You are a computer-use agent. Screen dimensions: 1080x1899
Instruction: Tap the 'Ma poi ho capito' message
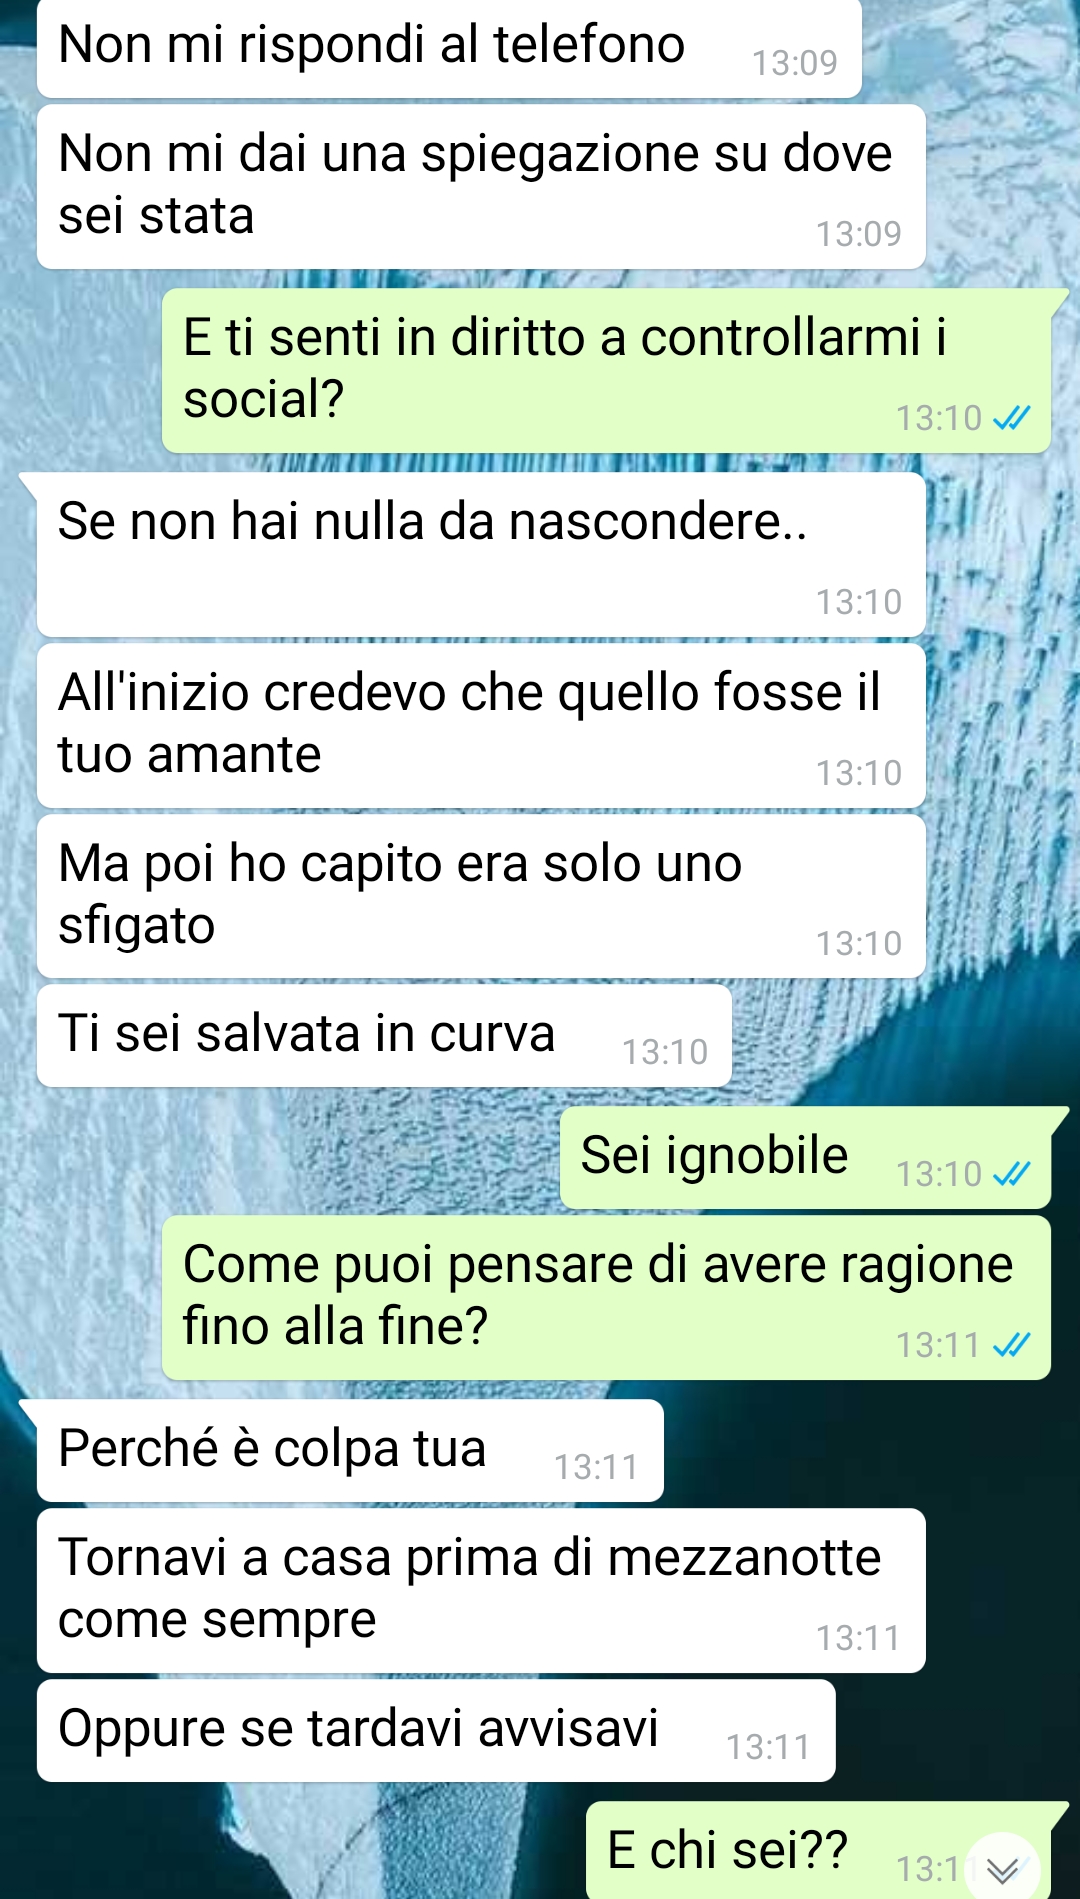(x=481, y=896)
